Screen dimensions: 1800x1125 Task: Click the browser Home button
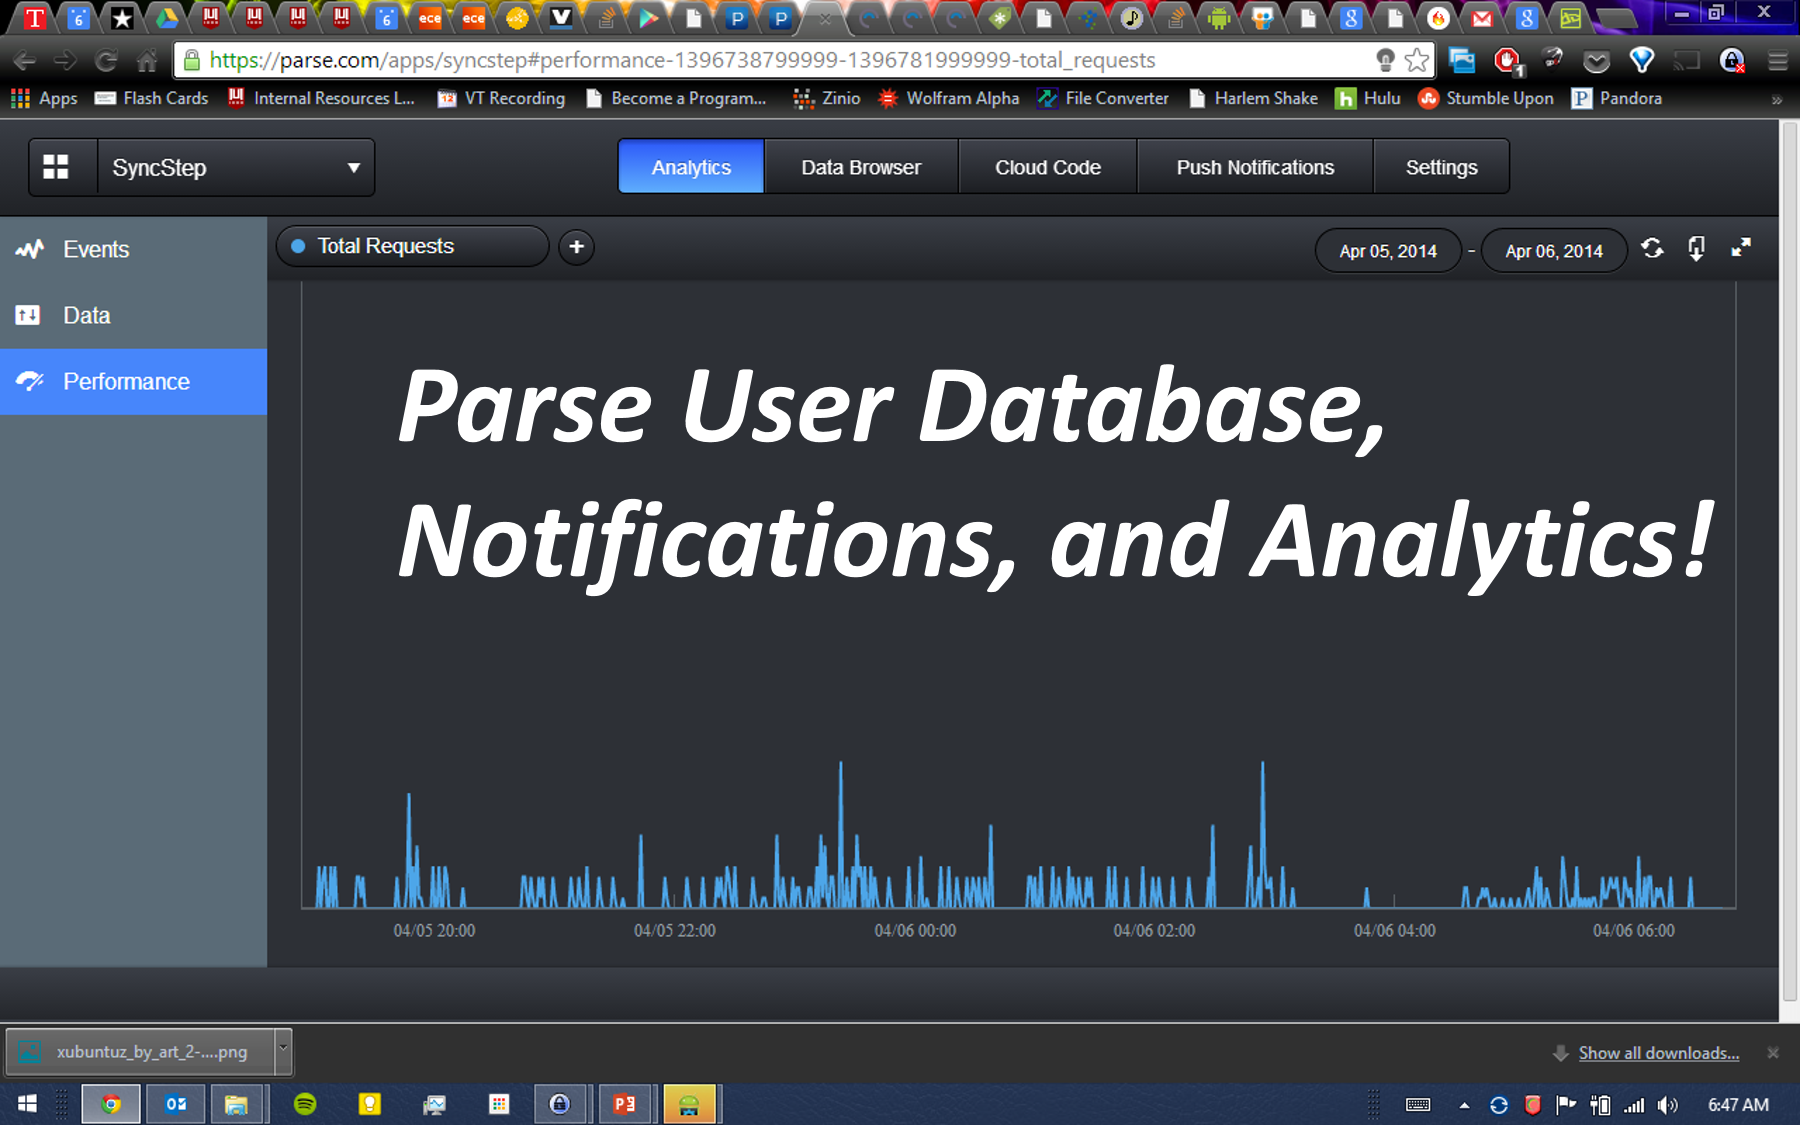(x=147, y=61)
